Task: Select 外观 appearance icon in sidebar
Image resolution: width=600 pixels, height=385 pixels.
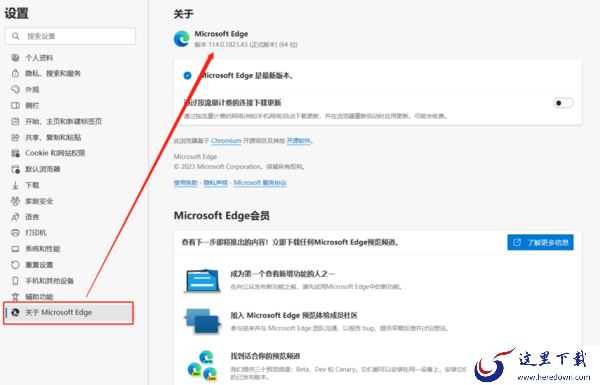Action: tap(15, 90)
